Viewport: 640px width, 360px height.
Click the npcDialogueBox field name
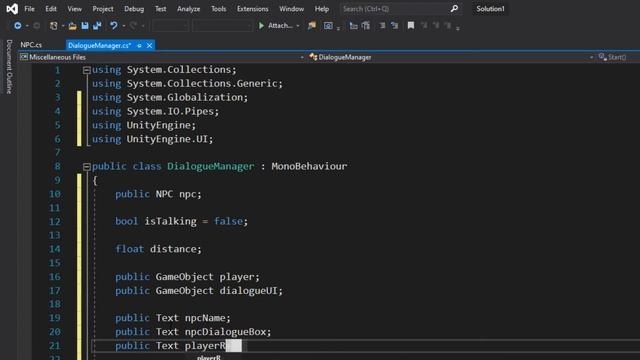pos(225,332)
